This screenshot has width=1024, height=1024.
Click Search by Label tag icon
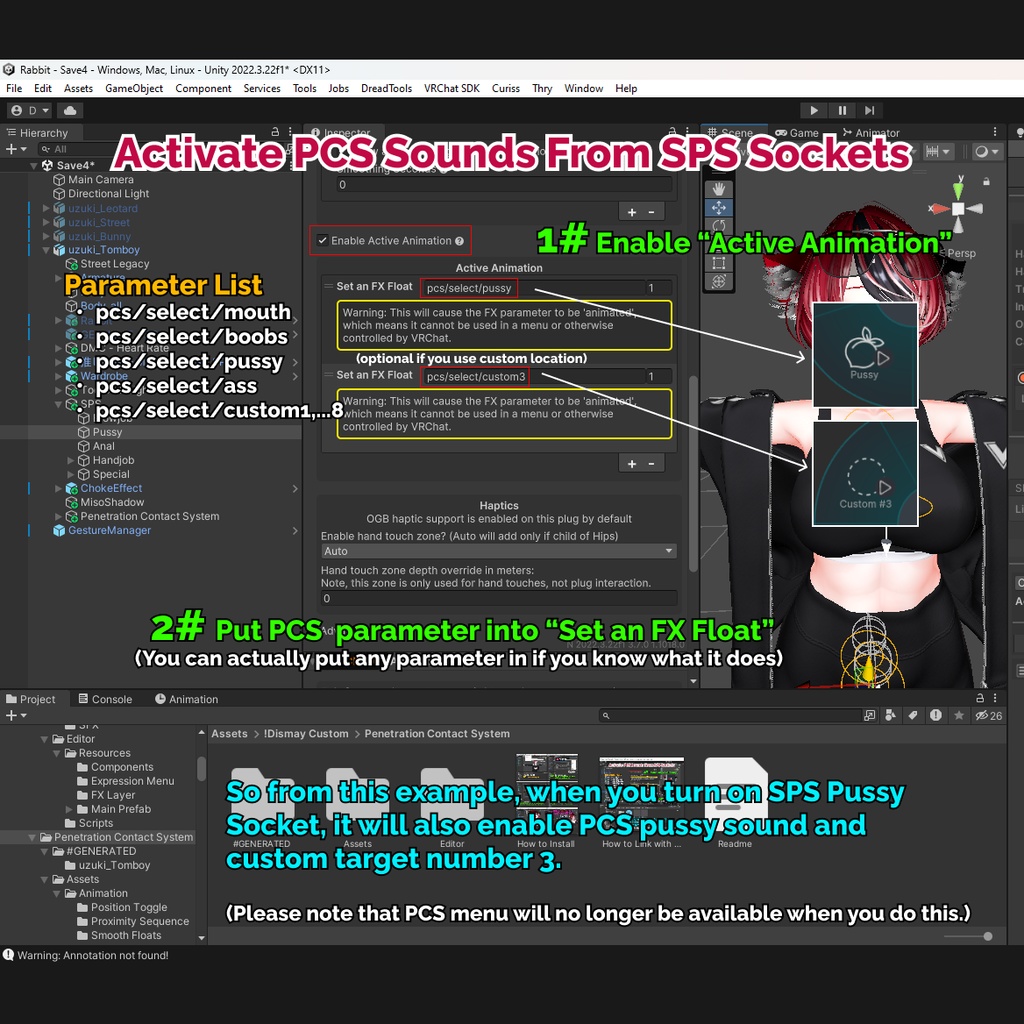(913, 716)
